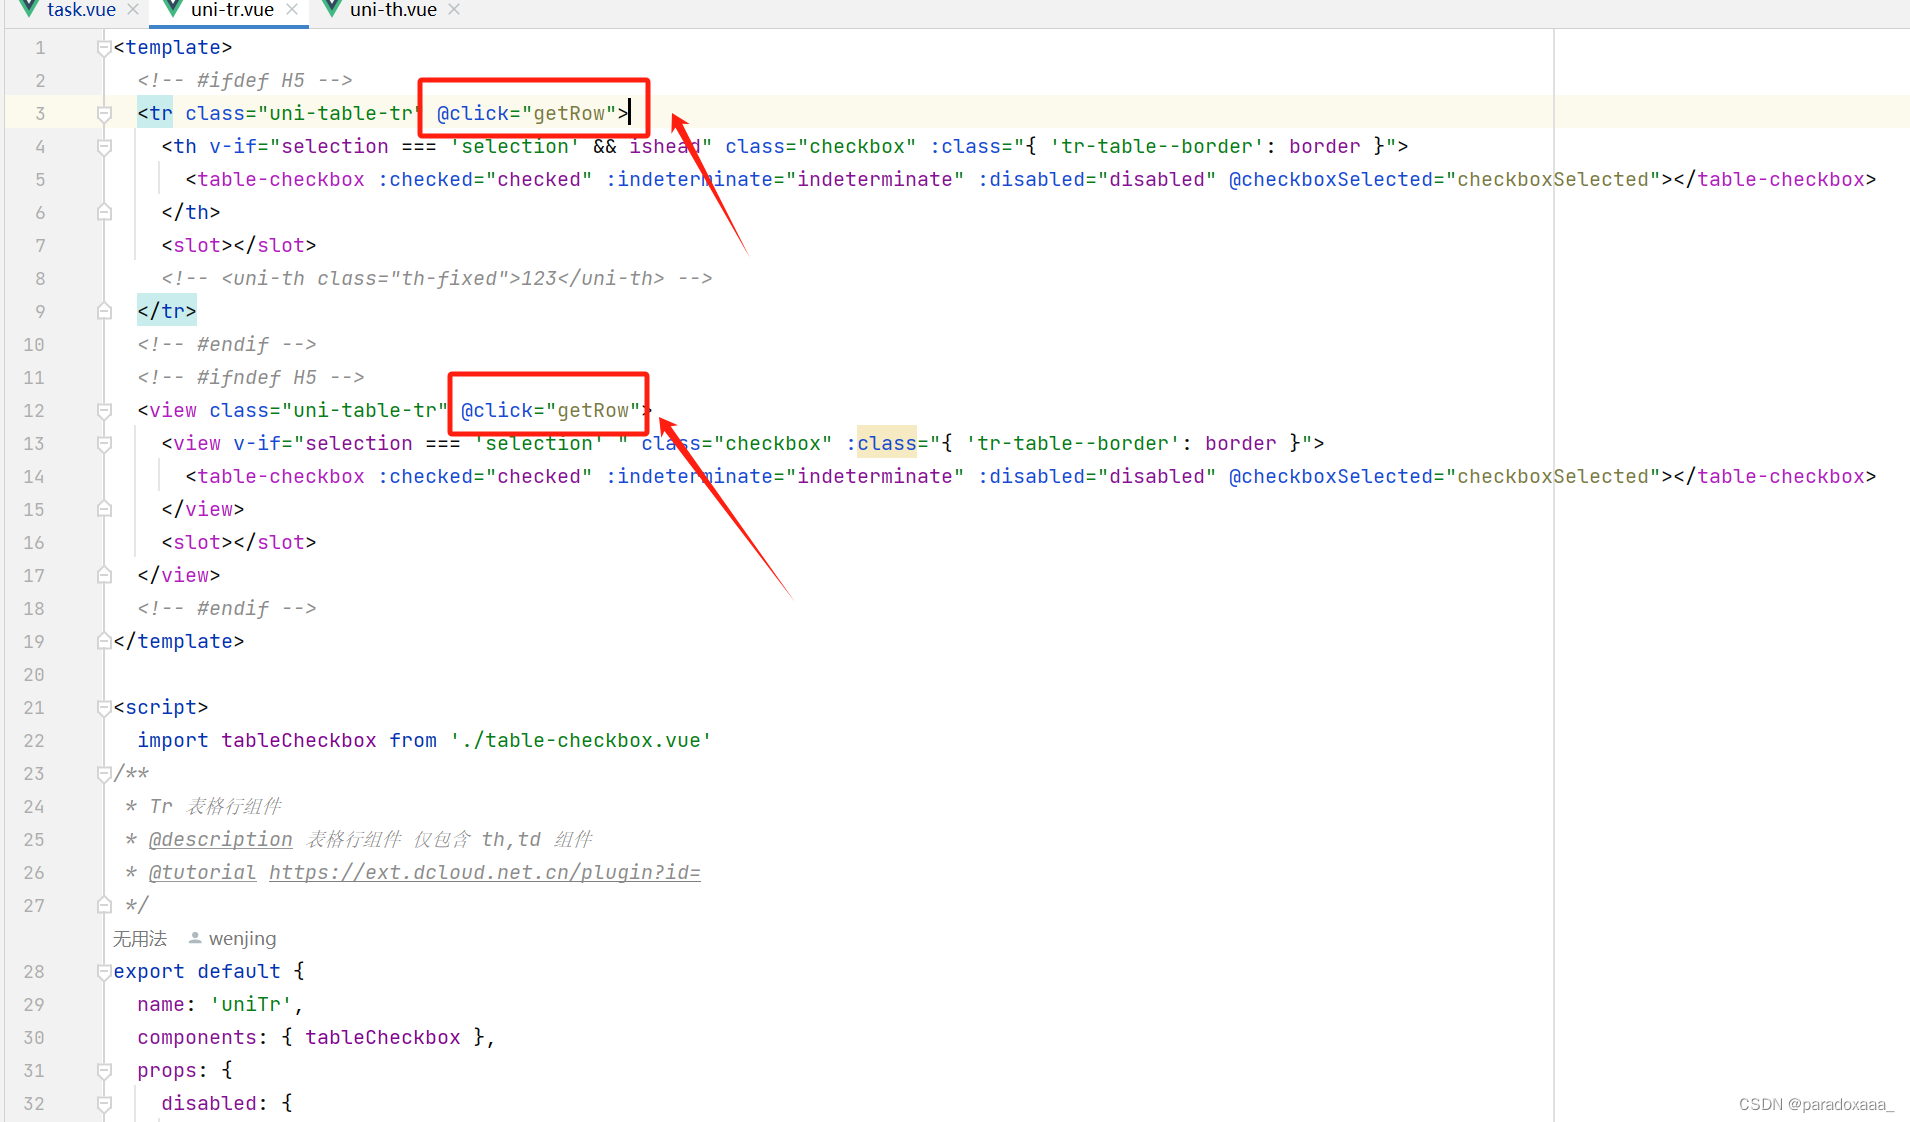
Task: Switch to the uni-th.vue tab
Action: click(393, 10)
